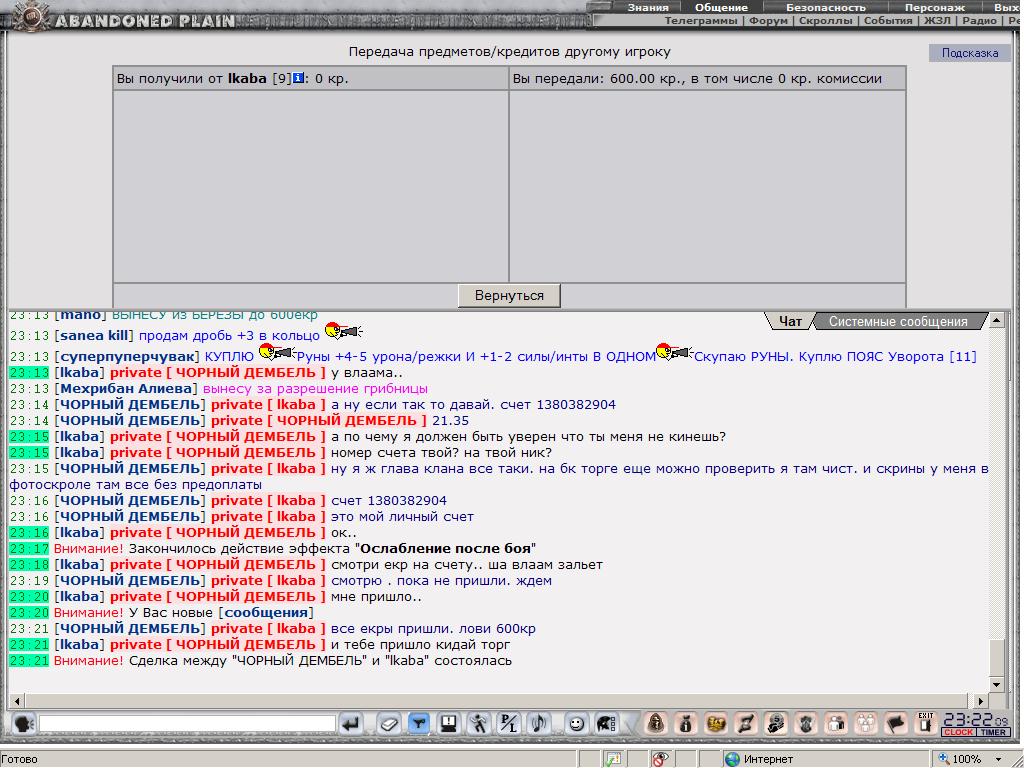The width and height of the screenshot is (1024, 768).
Task: Open the Подсказка hint link
Action: tap(969, 53)
